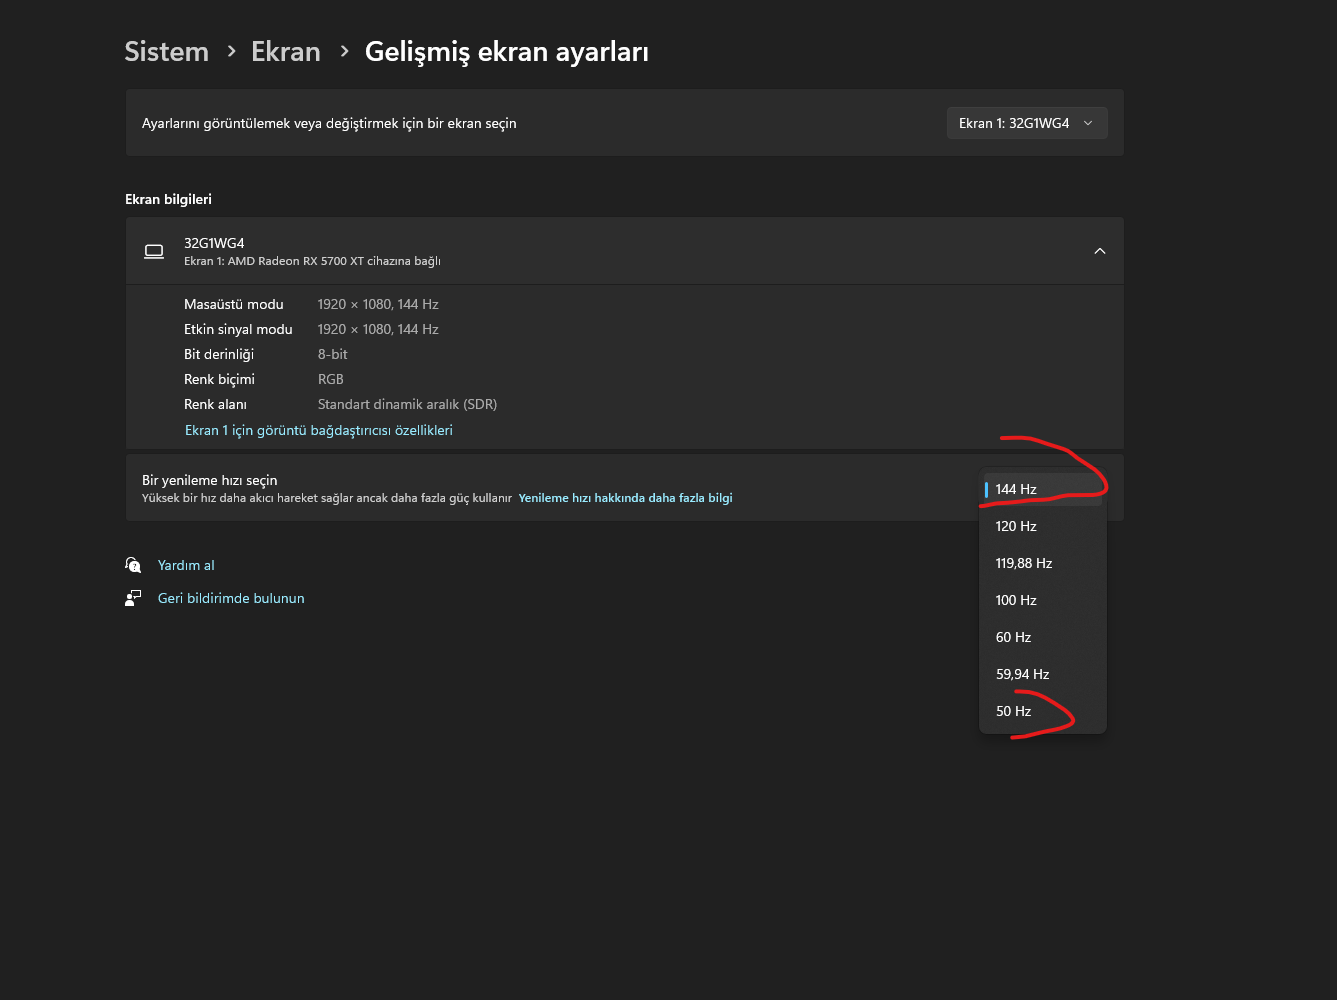Open Ekran 1 display adapter properties link

(319, 430)
